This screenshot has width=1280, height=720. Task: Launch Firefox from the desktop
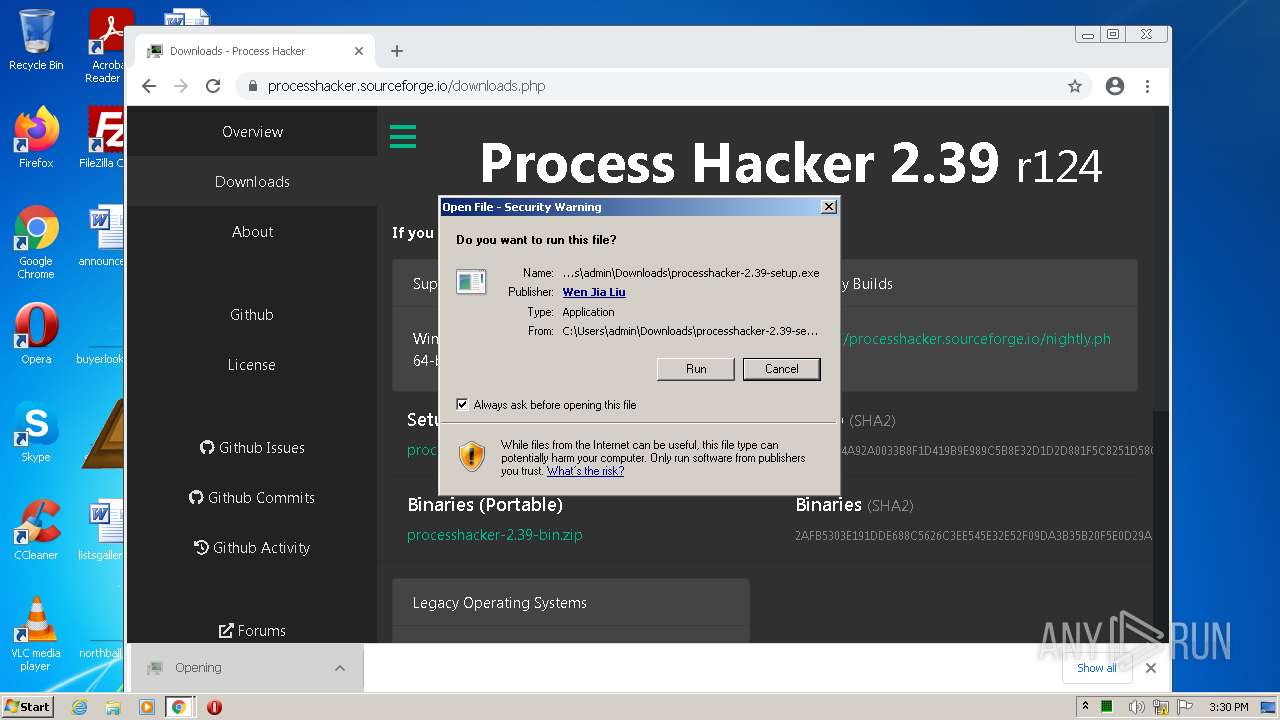(x=36, y=137)
